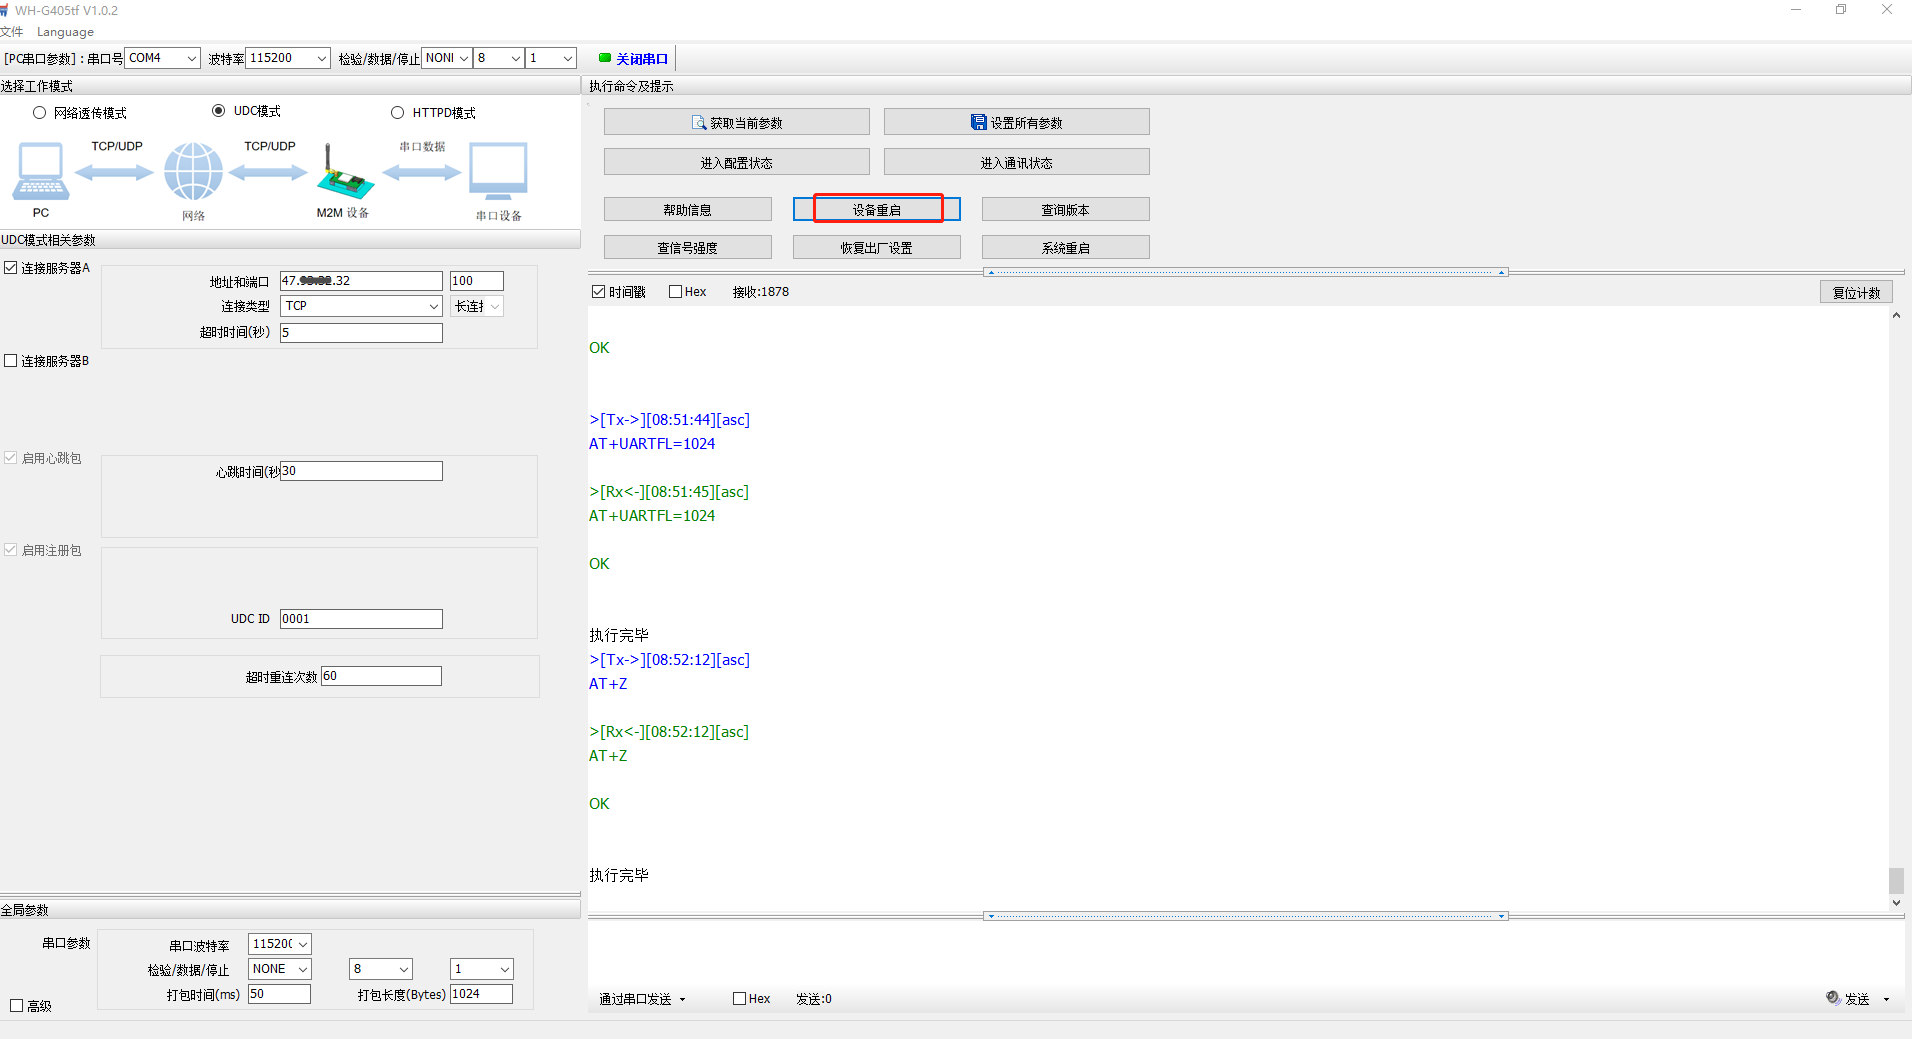Select the HTTPD模式 radio button
This screenshot has height=1039, width=1912.
(x=398, y=113)
